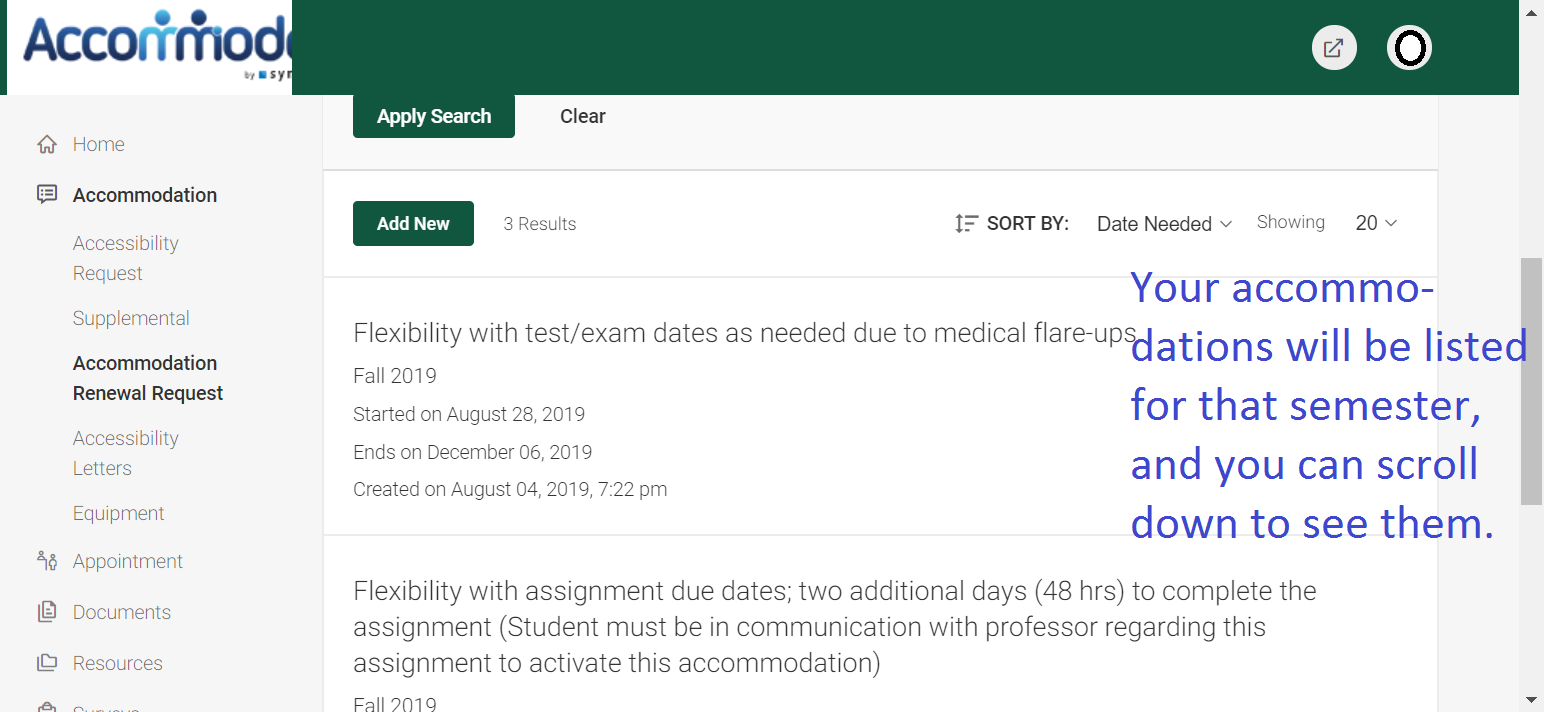Open the Date Needed sort dropdown

click(1164, 224)
